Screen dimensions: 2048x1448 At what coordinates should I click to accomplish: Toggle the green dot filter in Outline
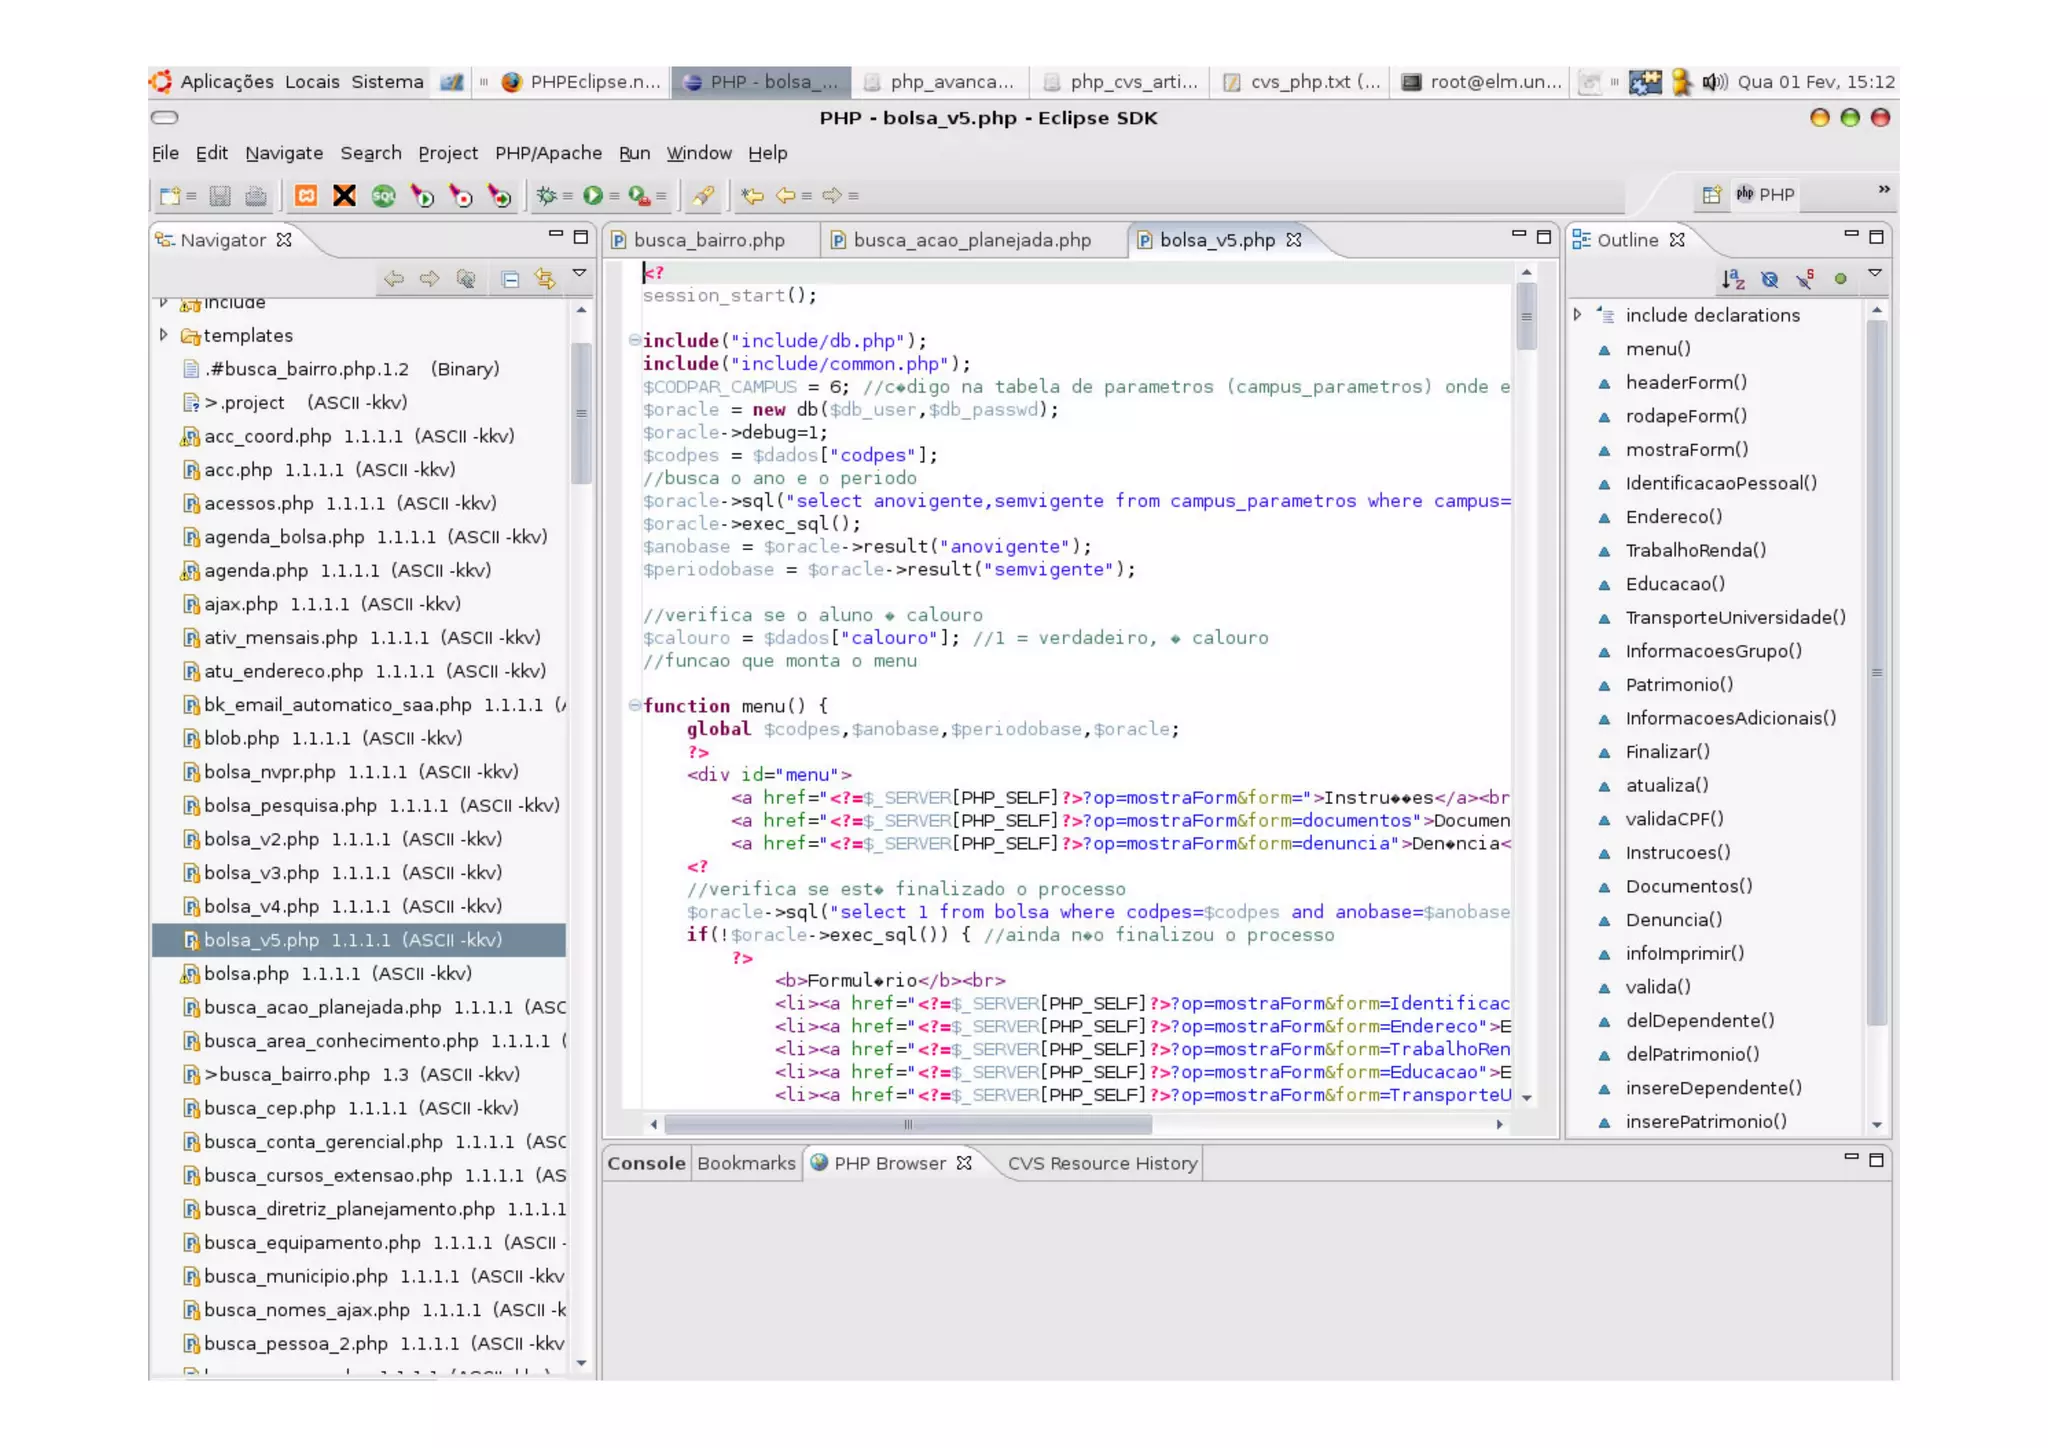point(1840,279)
